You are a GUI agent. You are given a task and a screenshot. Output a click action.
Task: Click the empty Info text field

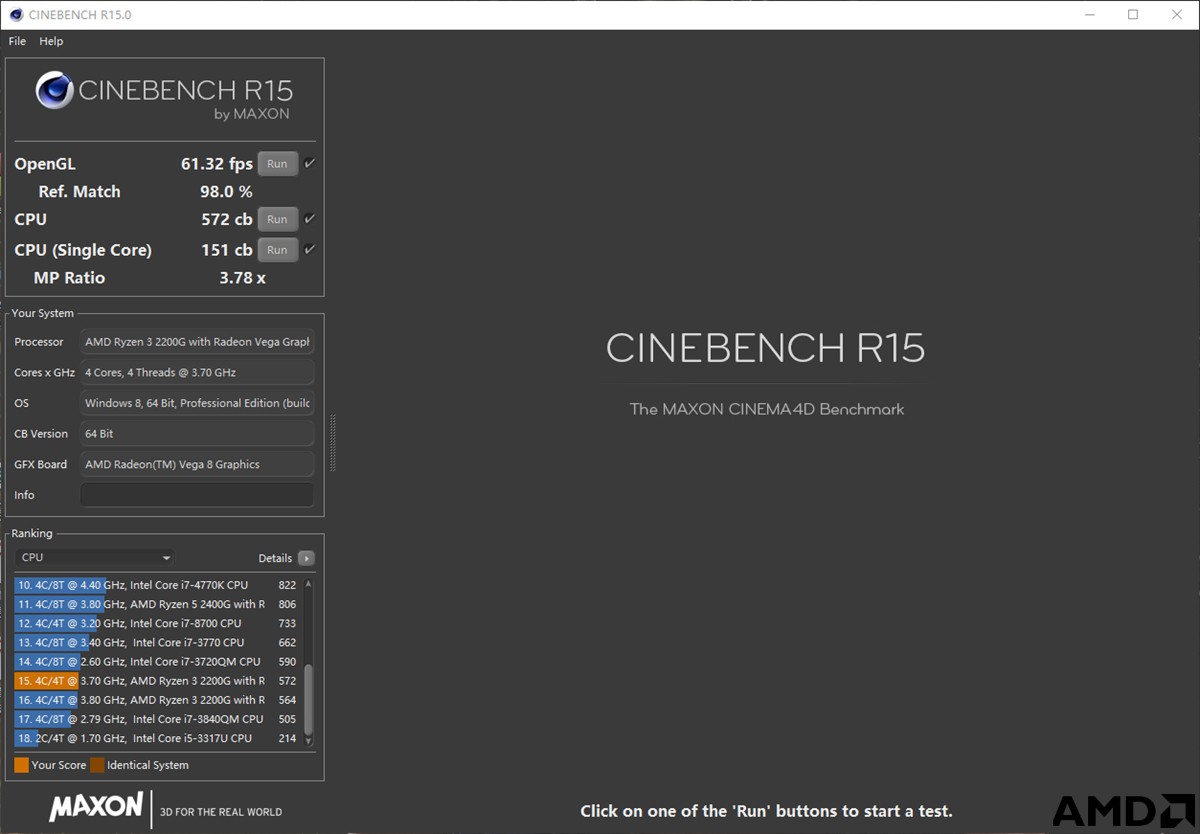(197, 495)
